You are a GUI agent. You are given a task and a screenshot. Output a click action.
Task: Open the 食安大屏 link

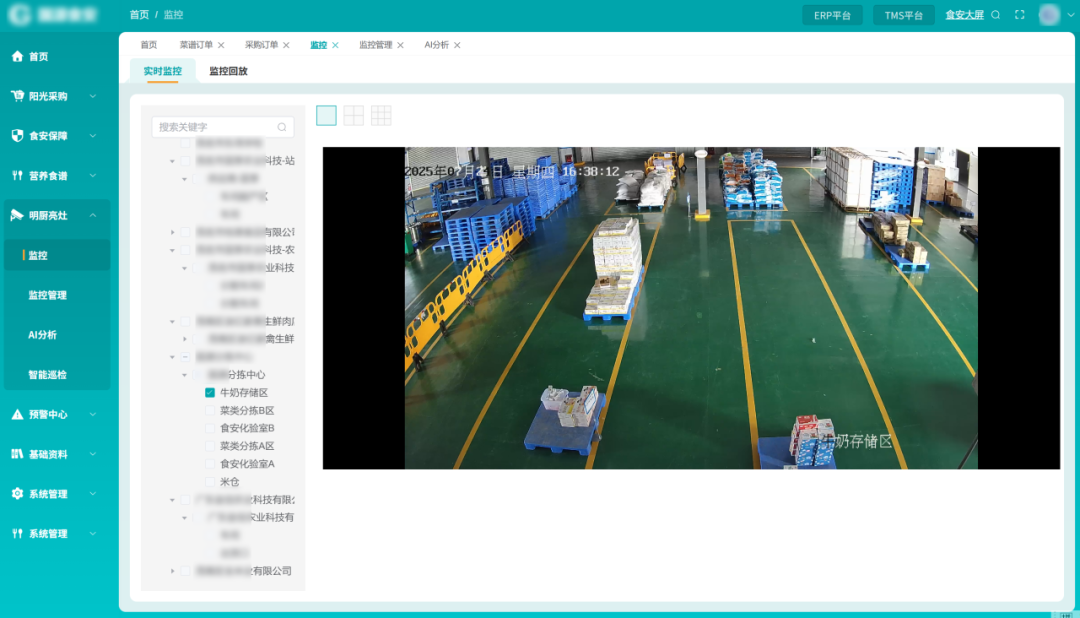(x=964, y=15)
